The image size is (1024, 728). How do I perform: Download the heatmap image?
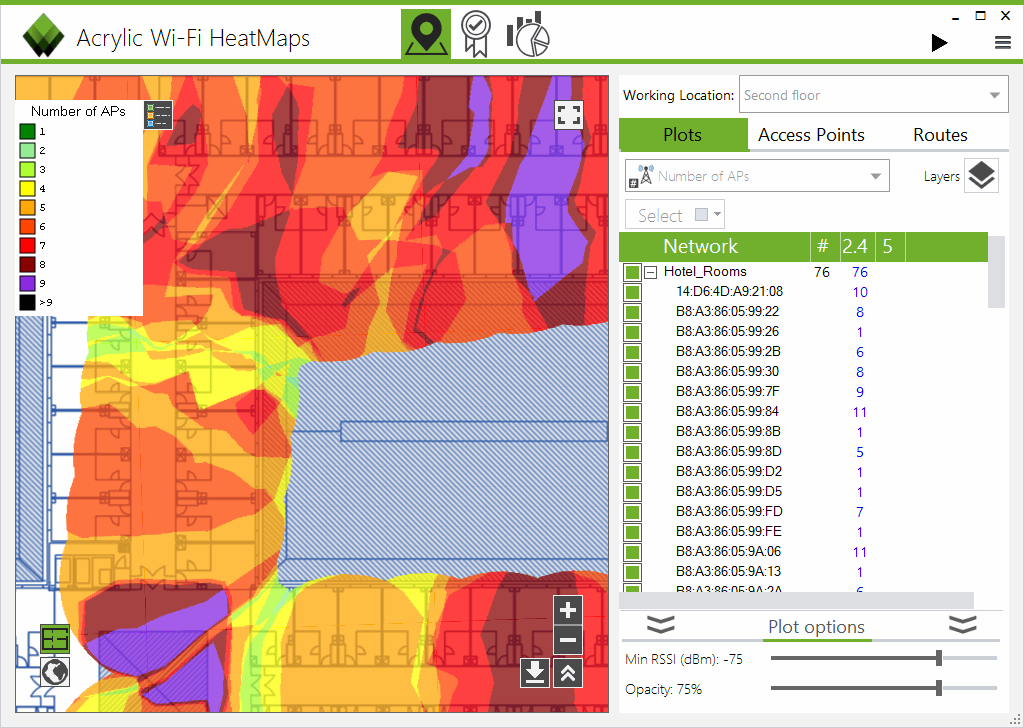click(535, 673)
